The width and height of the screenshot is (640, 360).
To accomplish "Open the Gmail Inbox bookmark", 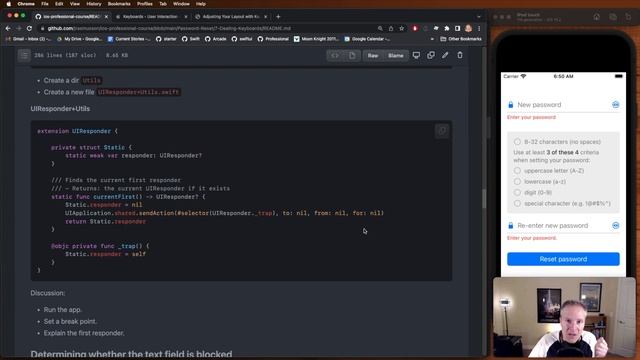I will (x=28, y=39).
